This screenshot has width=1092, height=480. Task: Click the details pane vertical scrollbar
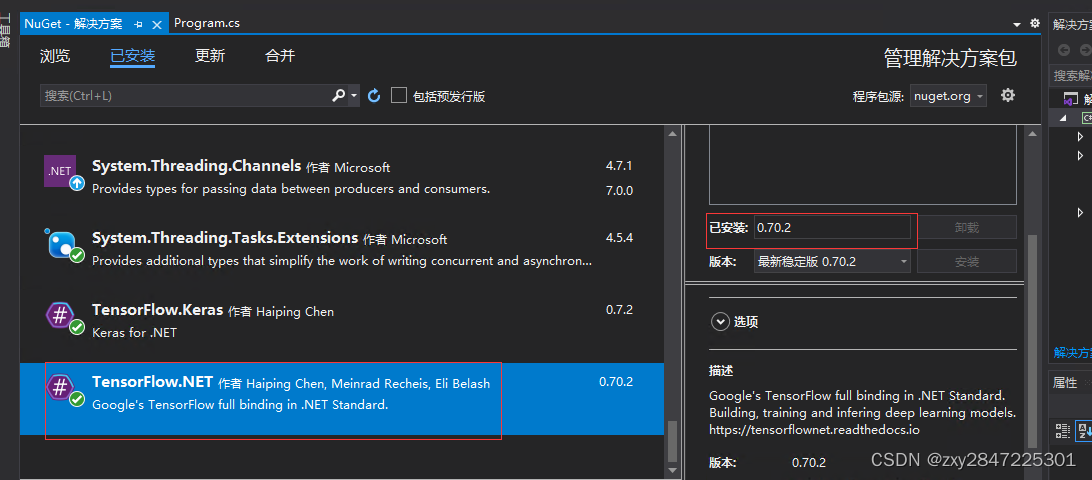click(x=1032, y=341)
